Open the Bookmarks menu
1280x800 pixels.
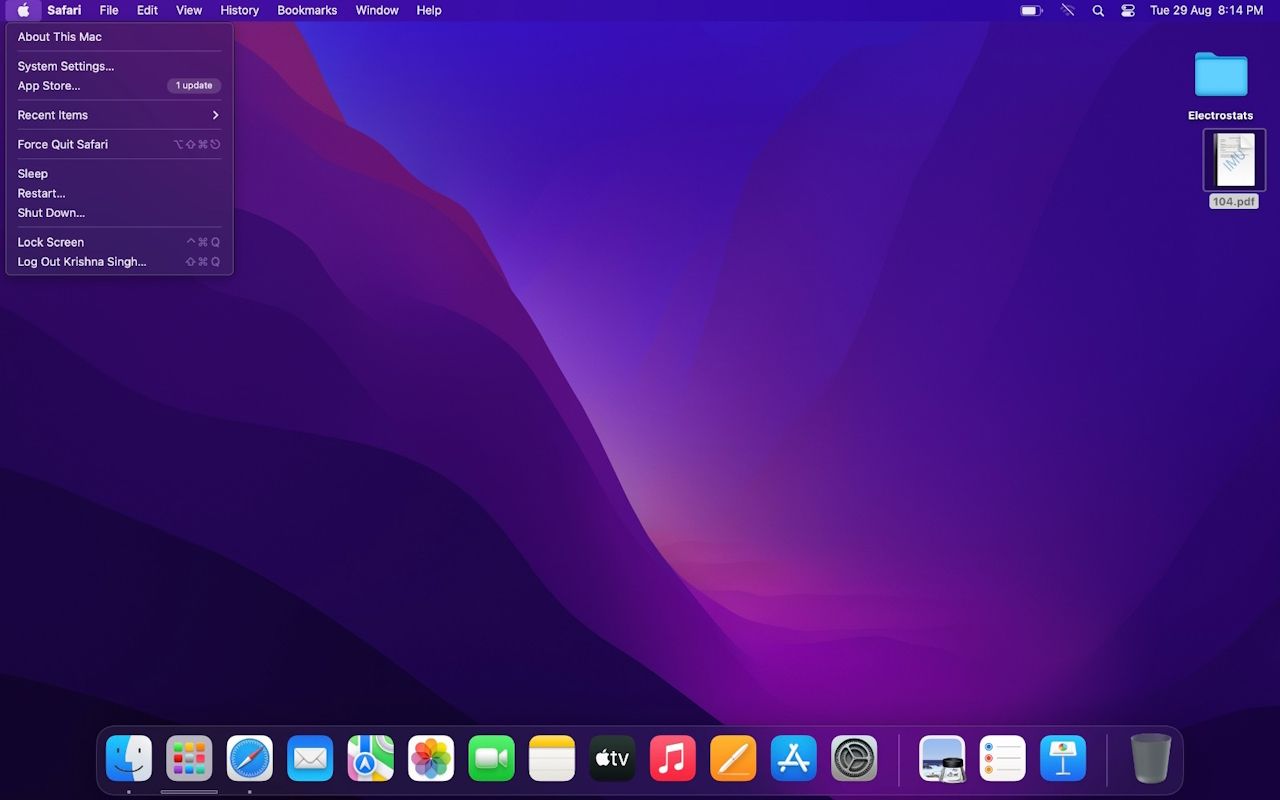[x=307, y=10]
